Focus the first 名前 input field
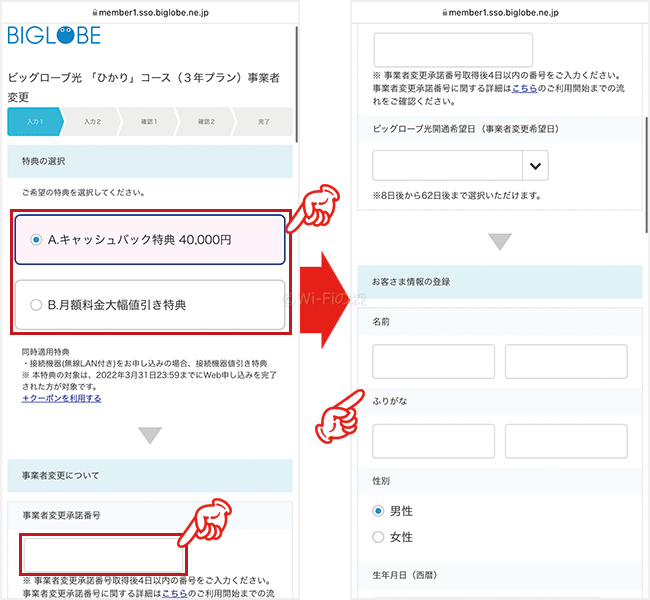The width and height of the screenshot is (650, 600). click(434, 361)
